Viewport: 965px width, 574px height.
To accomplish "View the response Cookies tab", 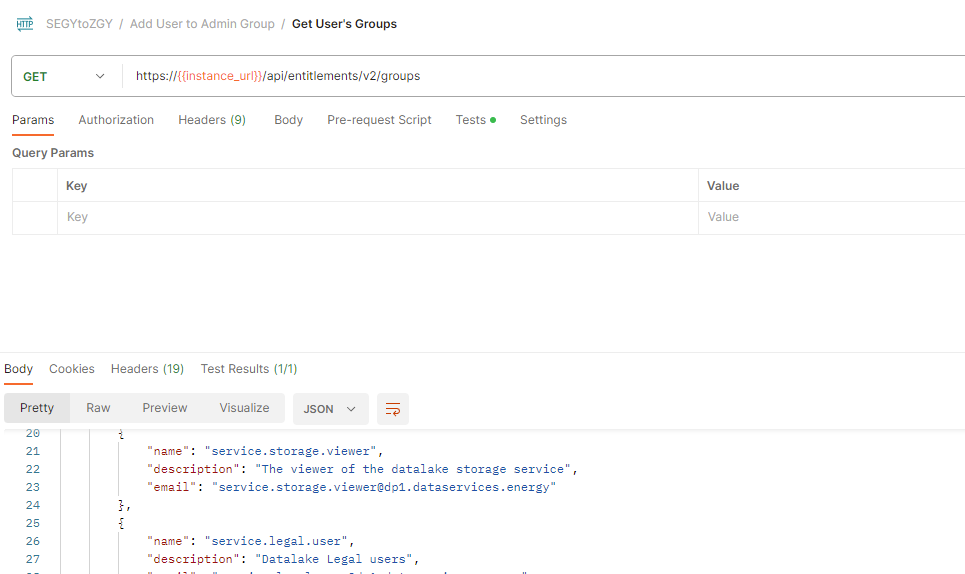I will (72, 369).
